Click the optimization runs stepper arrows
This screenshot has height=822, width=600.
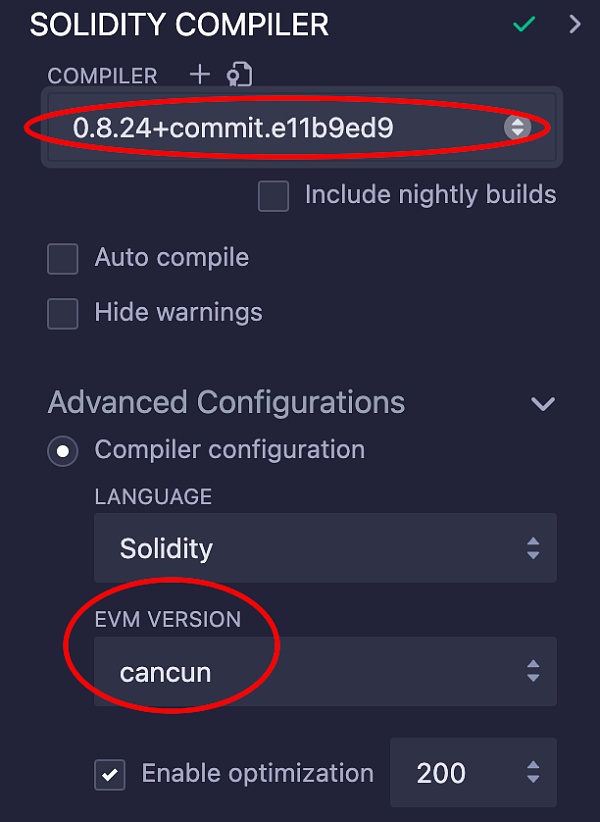tap(536, 773)
